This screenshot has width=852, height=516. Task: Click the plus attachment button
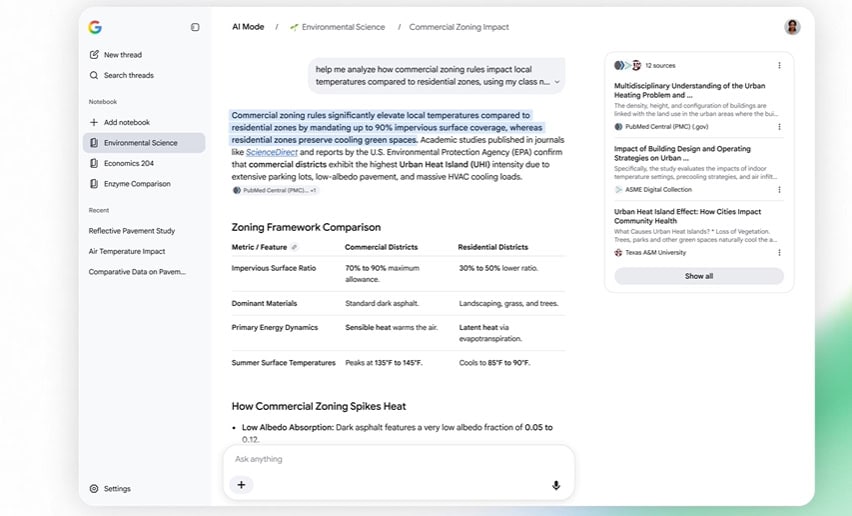pyautogui.click(x=241, y=485)
